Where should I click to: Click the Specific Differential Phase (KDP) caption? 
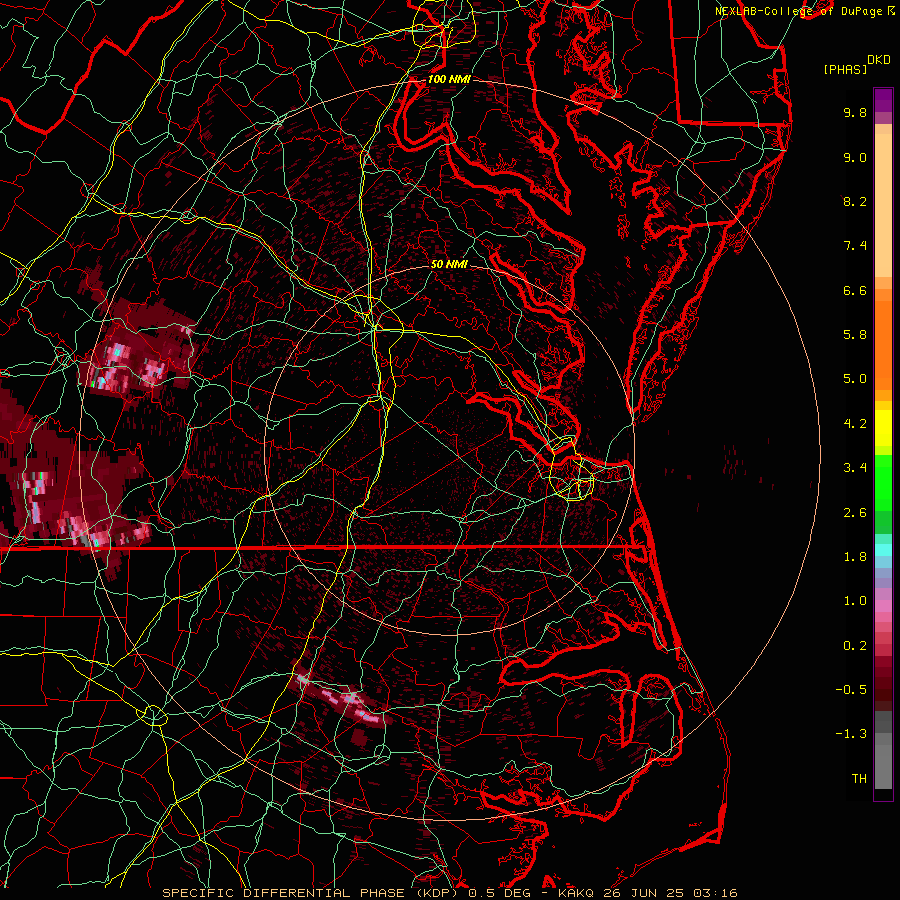[x=313, y=893]
